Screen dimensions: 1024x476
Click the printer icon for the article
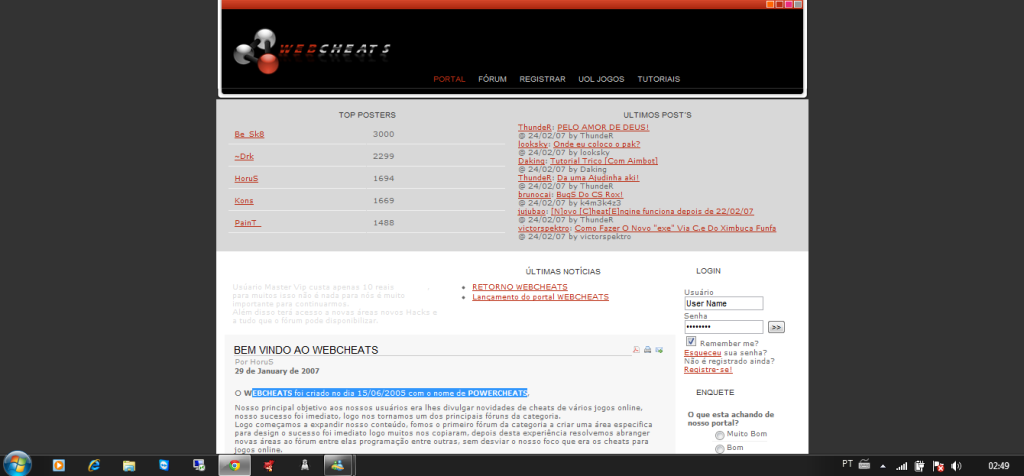tap(648, 349)
